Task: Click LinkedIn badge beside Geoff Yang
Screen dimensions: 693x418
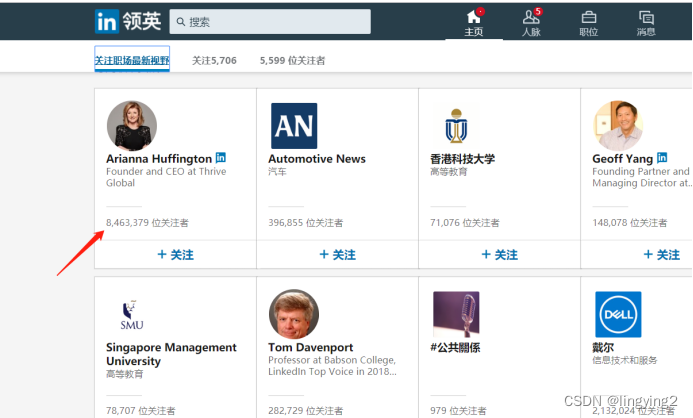Action: coord(662,157)
